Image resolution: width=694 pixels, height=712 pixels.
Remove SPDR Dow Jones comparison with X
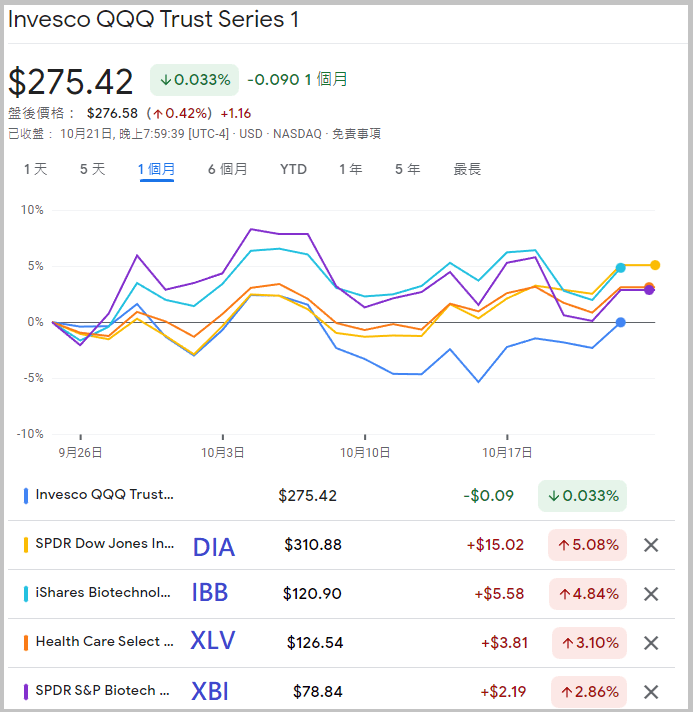pos(651,545)
